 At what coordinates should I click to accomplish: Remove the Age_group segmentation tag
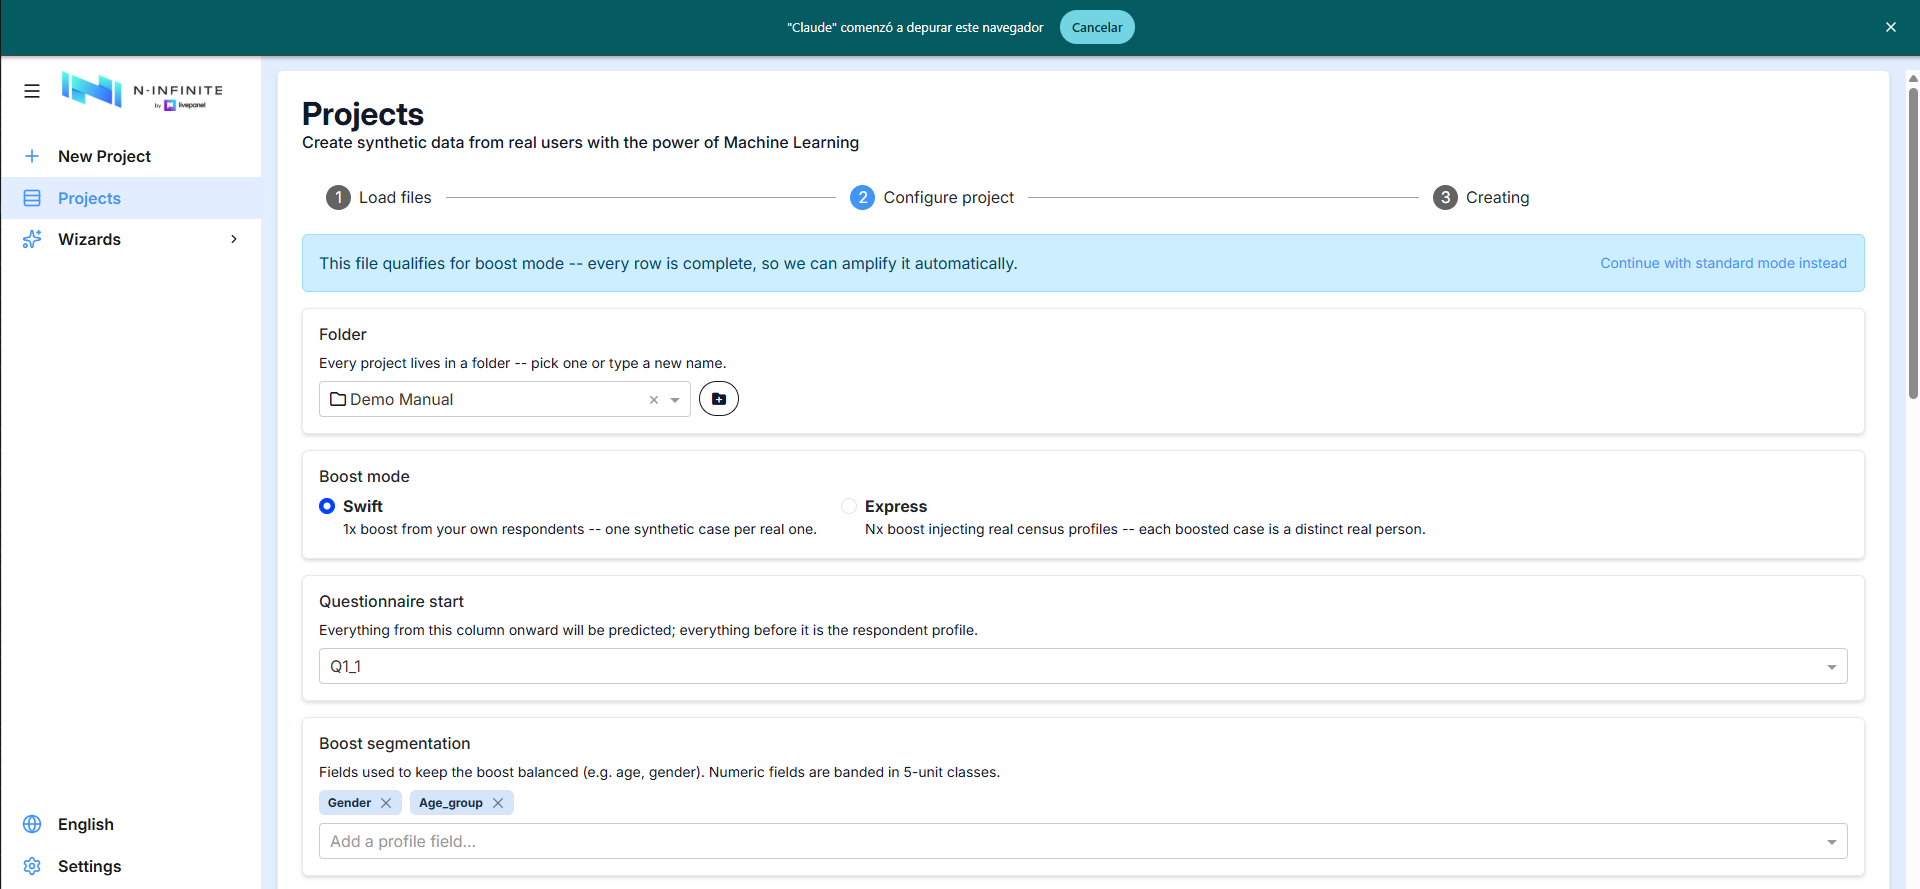[498, 803]
